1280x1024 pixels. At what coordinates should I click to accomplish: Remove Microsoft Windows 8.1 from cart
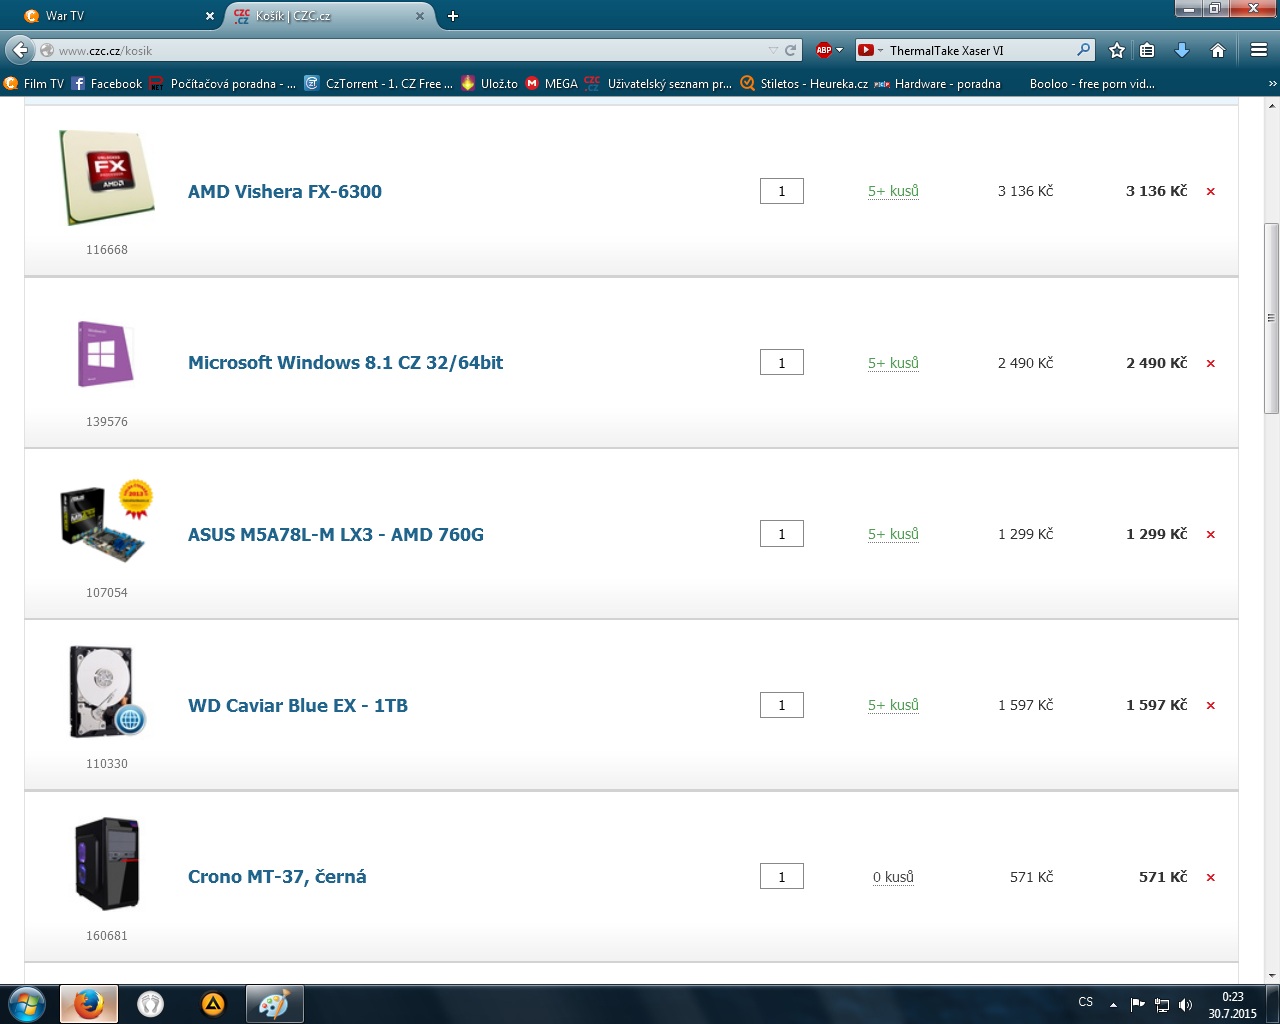click(1210, 363)
